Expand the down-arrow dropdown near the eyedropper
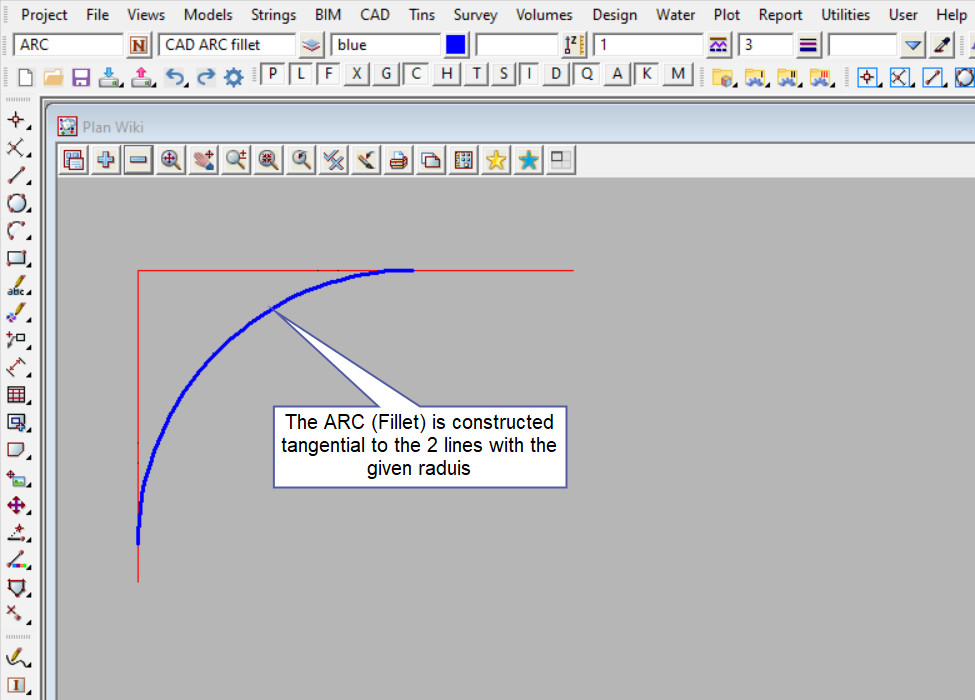 click(x=912, y=45)
